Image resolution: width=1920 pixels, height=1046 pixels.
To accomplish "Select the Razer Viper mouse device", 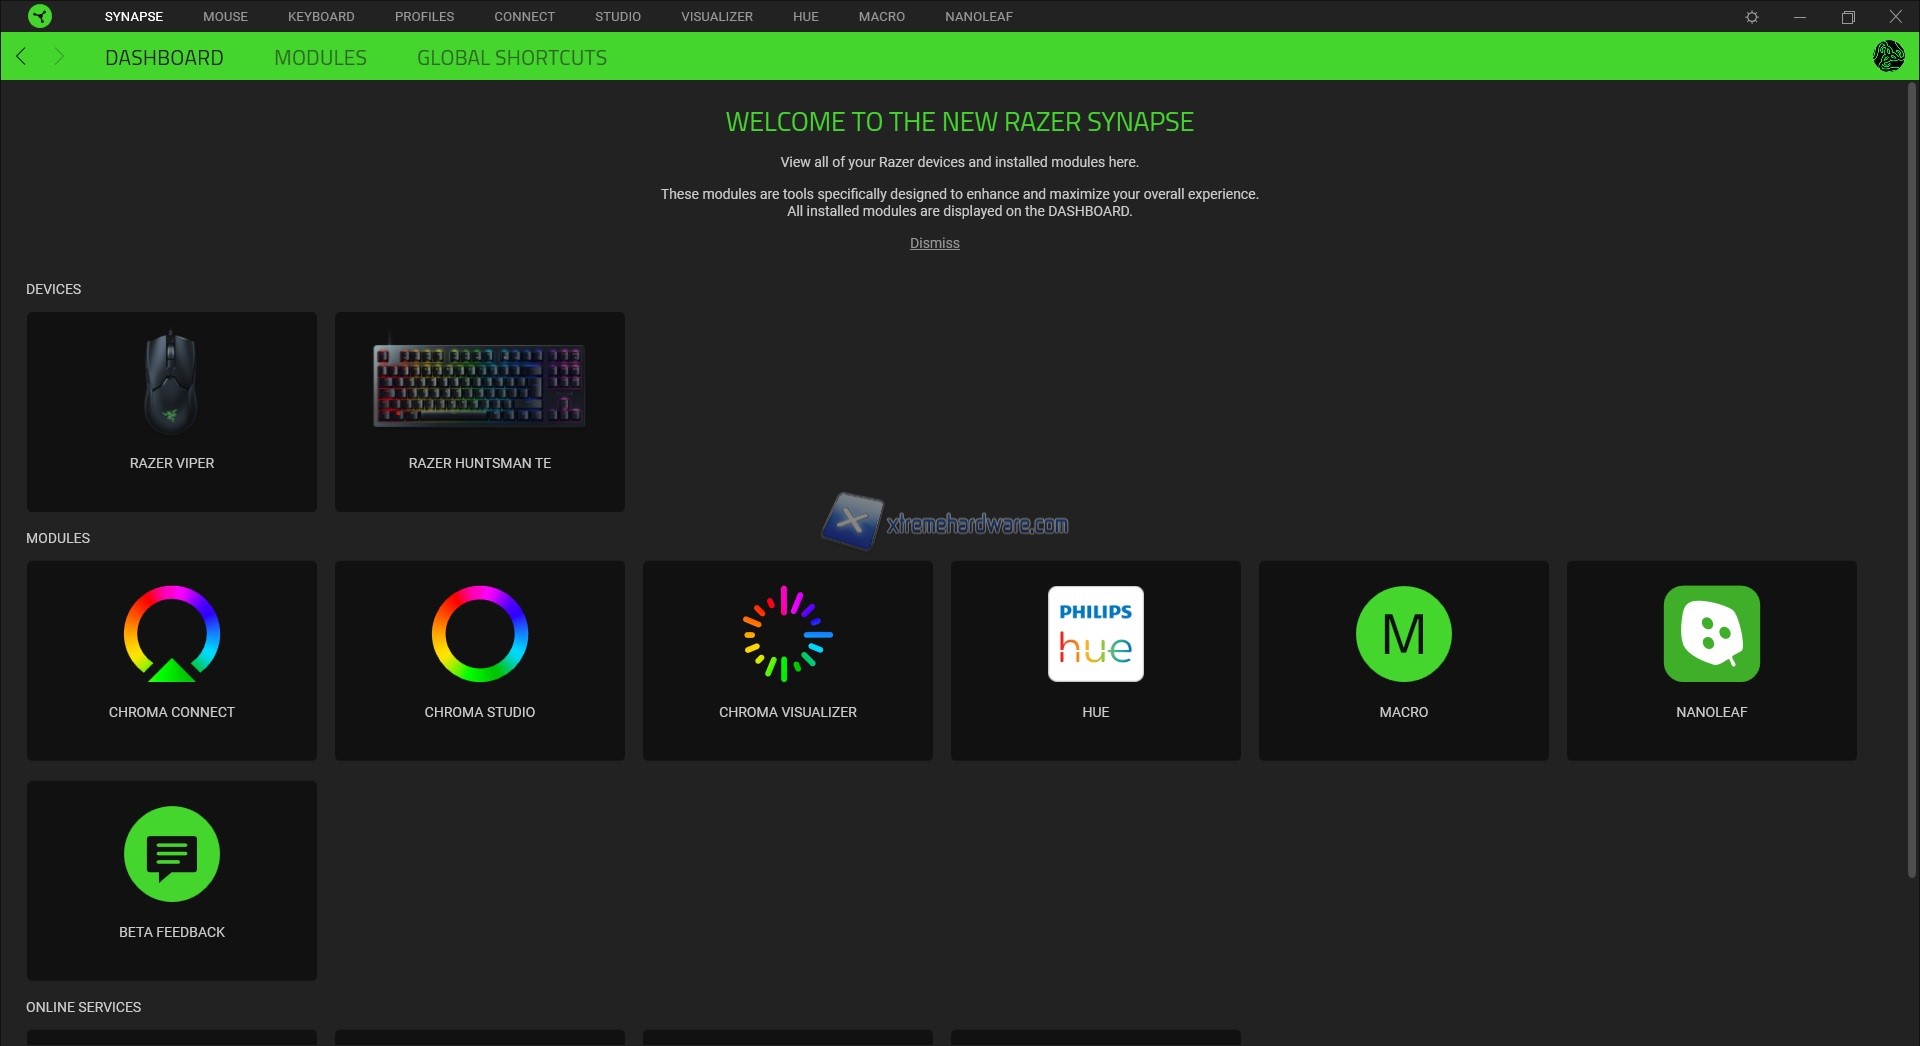I will 172,411.
